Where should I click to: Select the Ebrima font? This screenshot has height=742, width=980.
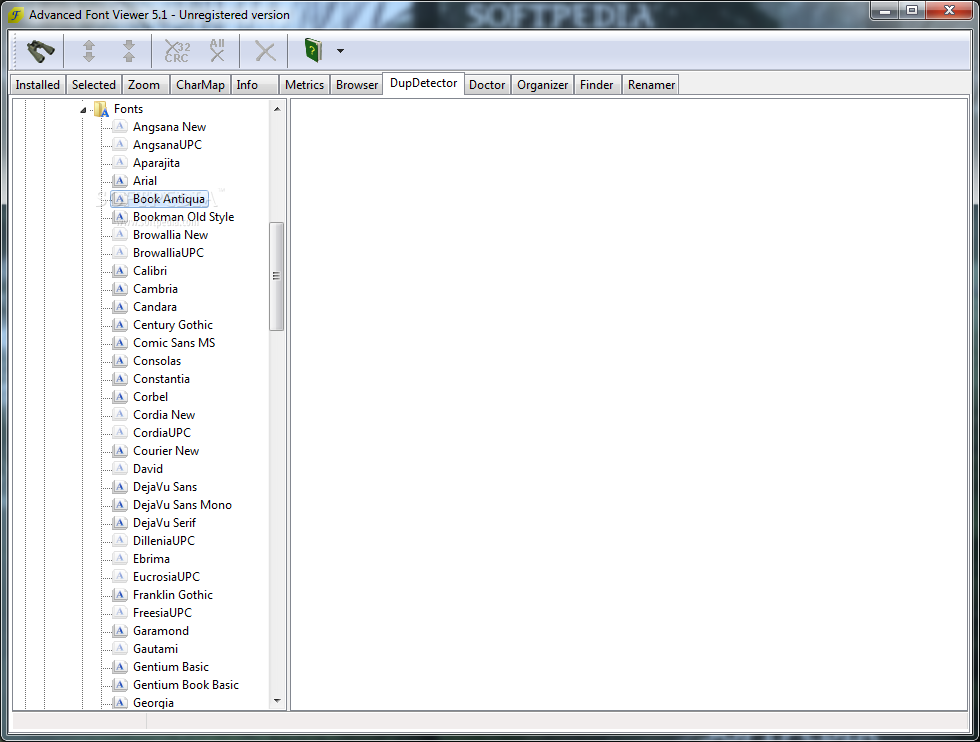pyautogui.click(x=151, y=559)
